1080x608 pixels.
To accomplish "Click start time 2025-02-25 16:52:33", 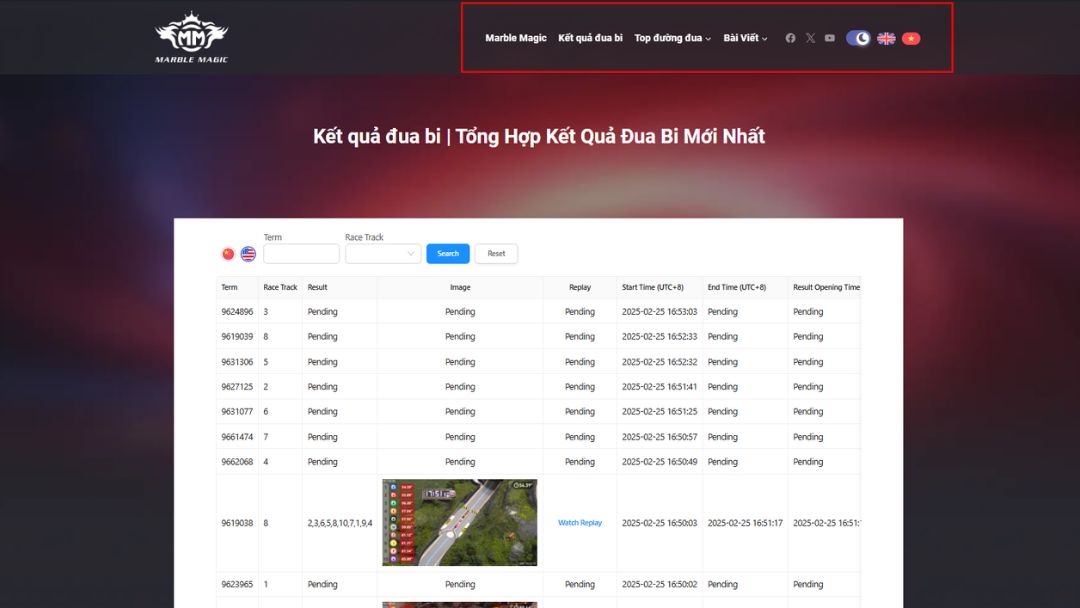I will pyautogui.click(x=659, y=337).
